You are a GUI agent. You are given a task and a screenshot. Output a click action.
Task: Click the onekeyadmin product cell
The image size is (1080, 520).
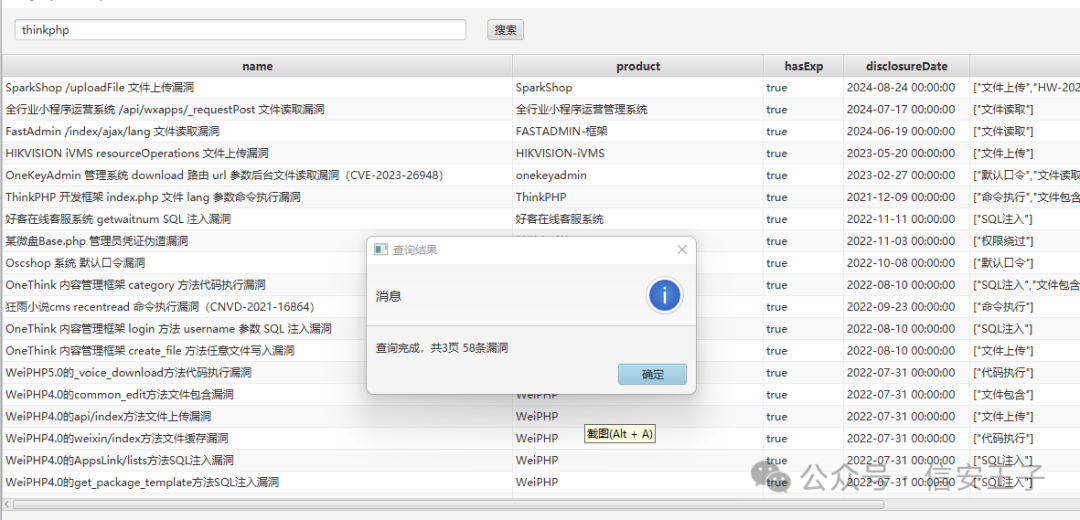(x=638, y=176)
